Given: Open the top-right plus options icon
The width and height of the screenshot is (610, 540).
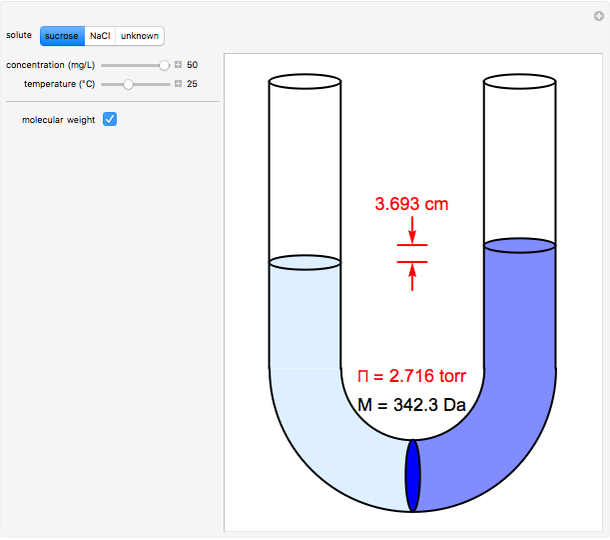Looking at the screenshot, I should tap(598, 15).
